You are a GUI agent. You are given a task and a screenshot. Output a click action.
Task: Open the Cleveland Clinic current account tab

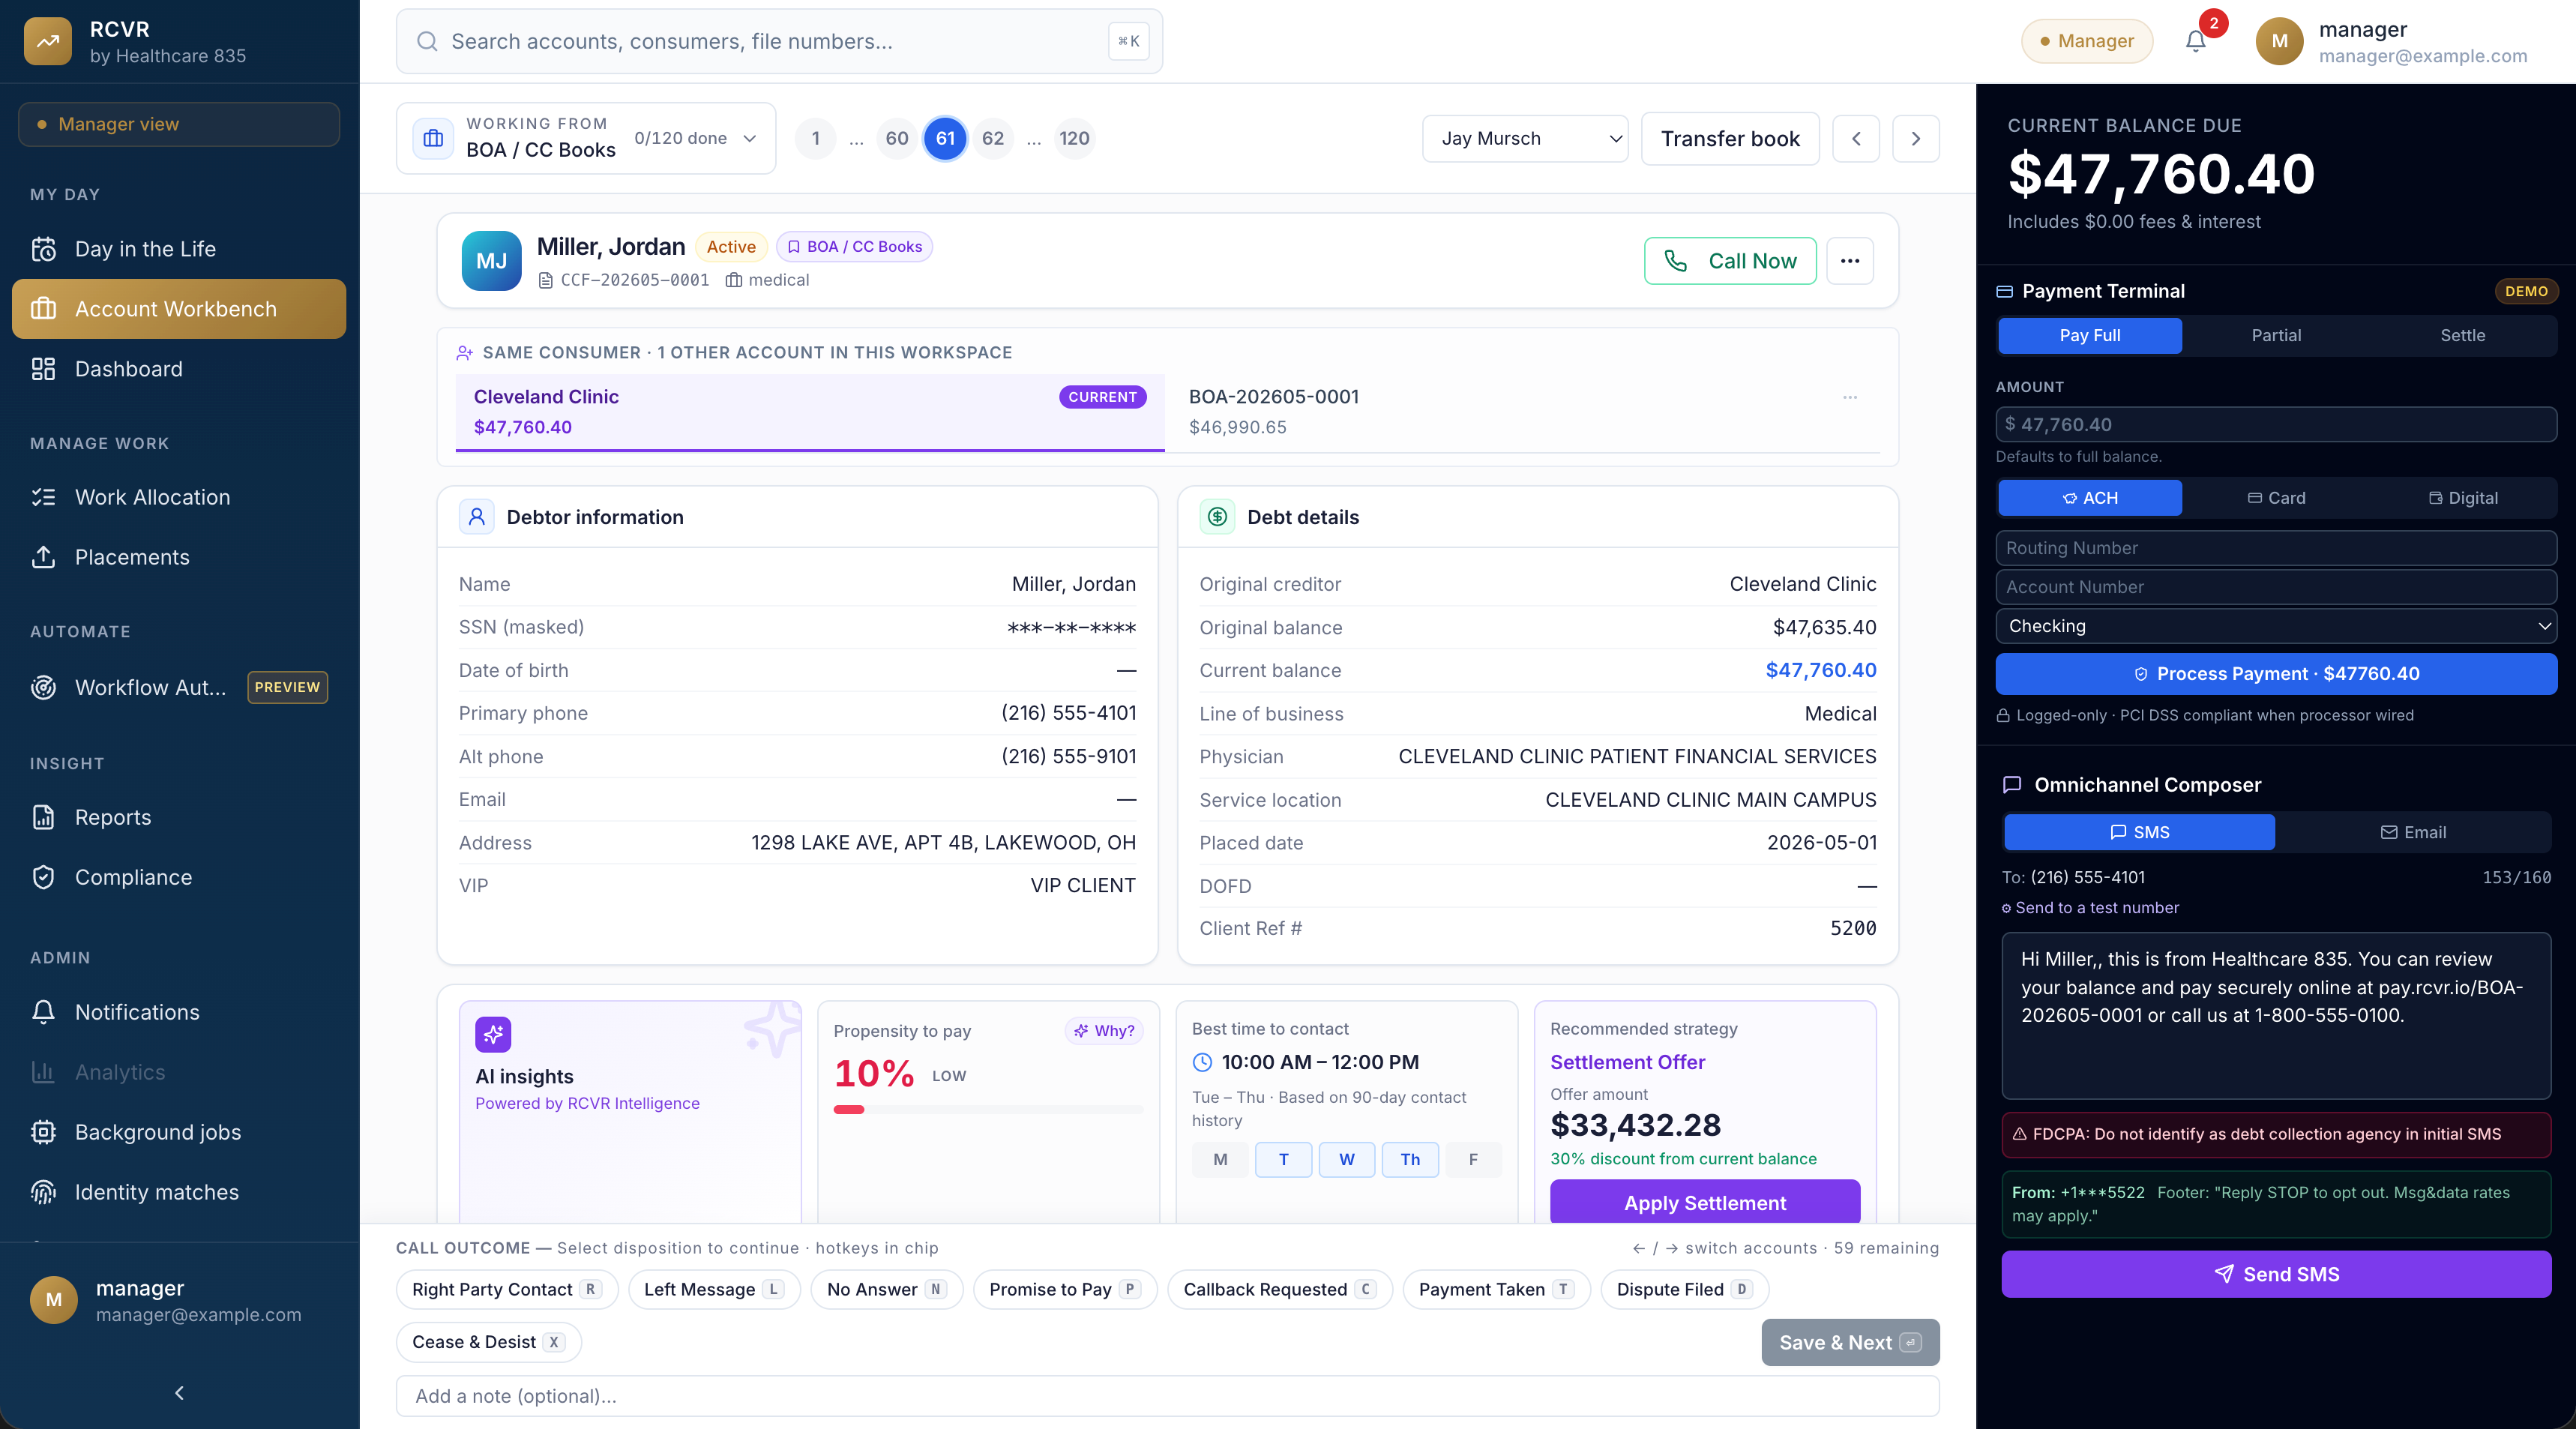[x=810, y=412]
